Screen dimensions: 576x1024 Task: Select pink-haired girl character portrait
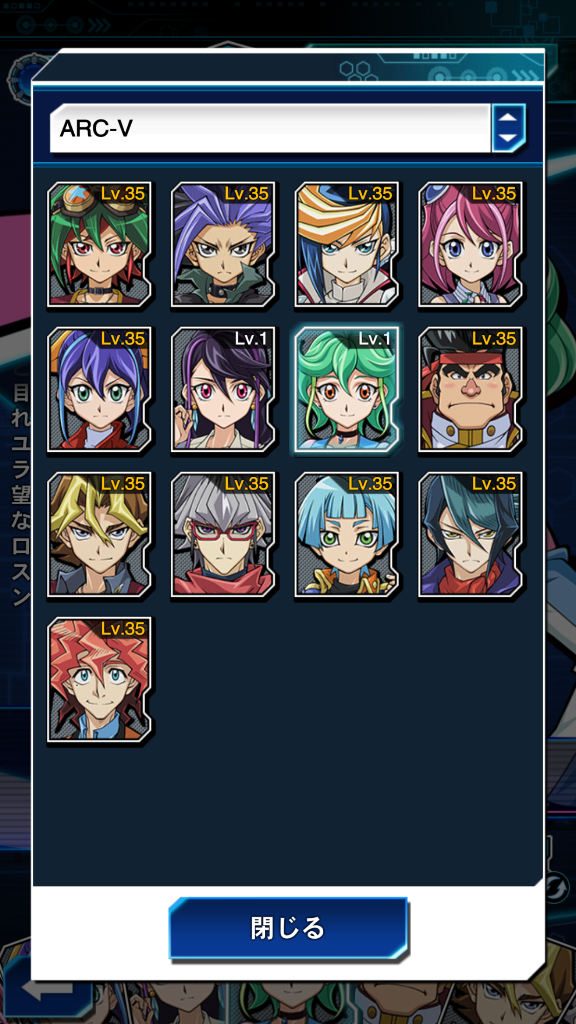471,244
